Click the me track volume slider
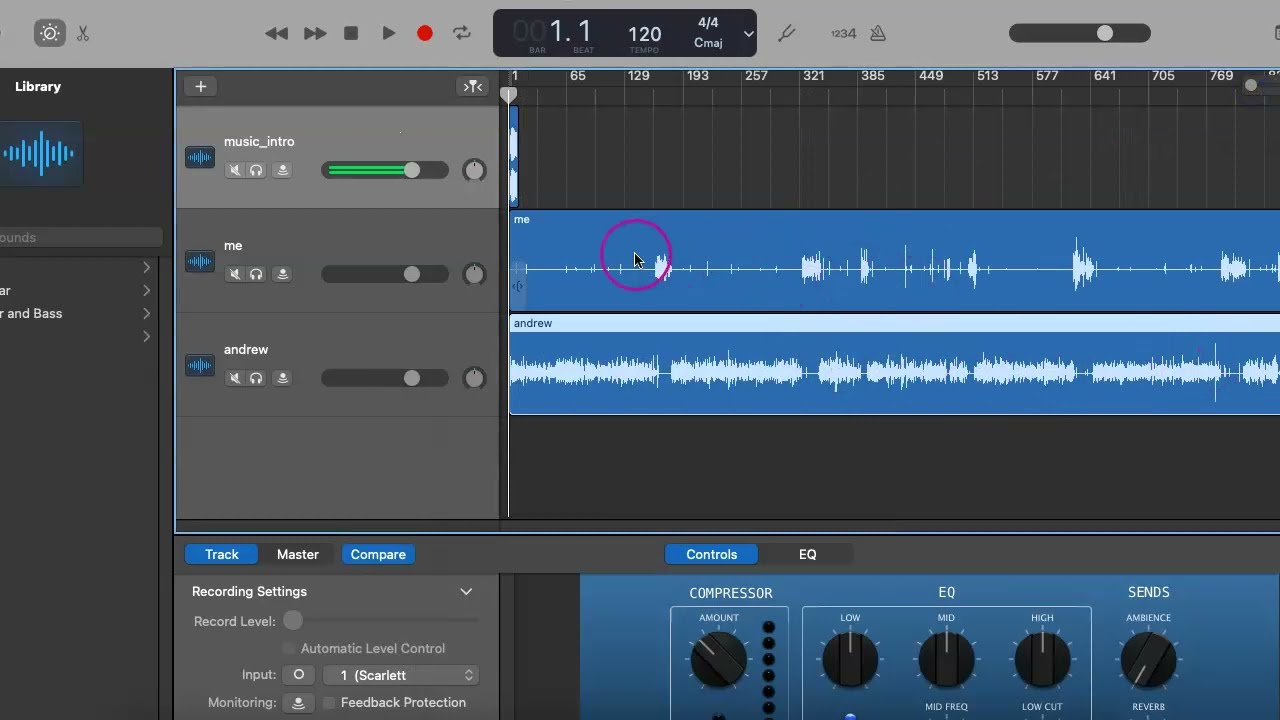The image size is (1280, 720). 385,274
